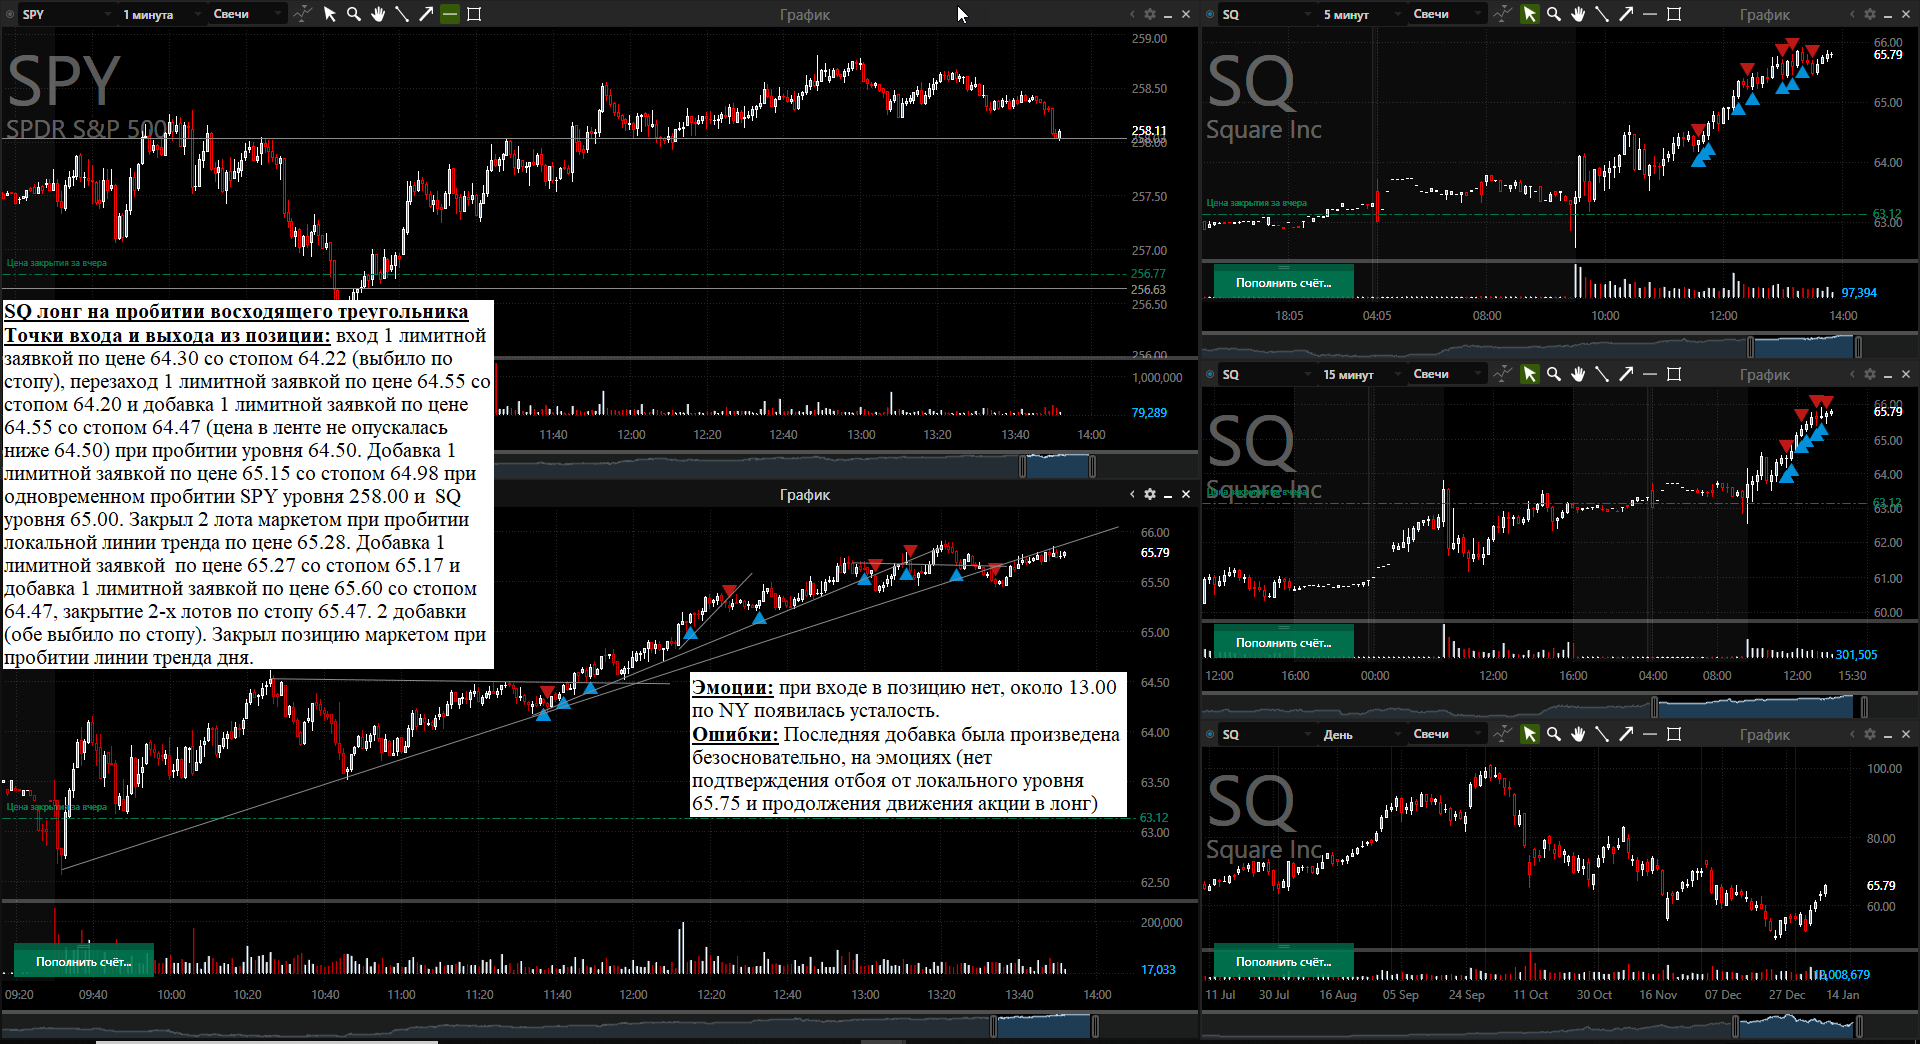This screenshot has height=1044, width=1920.
Task: Collapse lower-left График panel with the left chevron
Action: tap(1132, 494)
